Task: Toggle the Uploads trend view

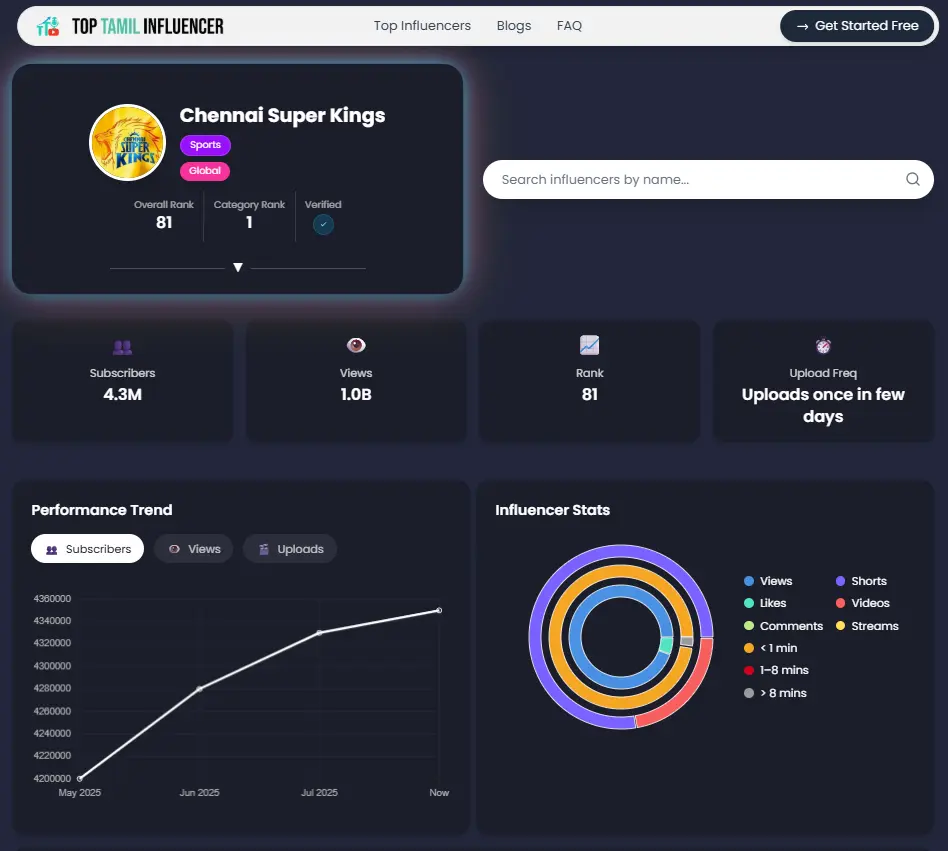Action: point(289,548)
